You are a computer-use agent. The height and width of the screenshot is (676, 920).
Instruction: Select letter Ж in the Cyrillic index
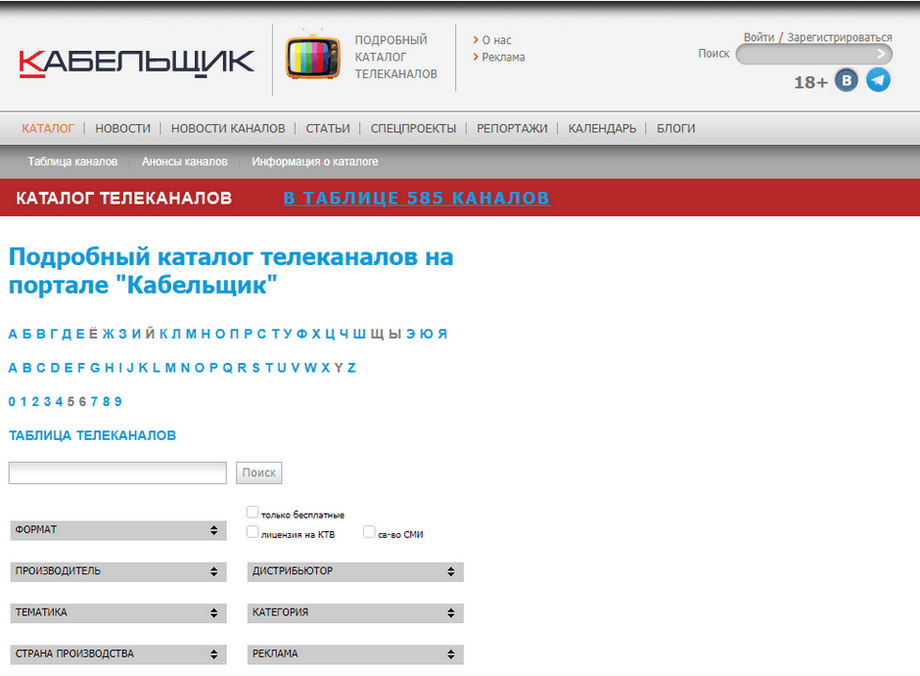click(x=109, y=334)
